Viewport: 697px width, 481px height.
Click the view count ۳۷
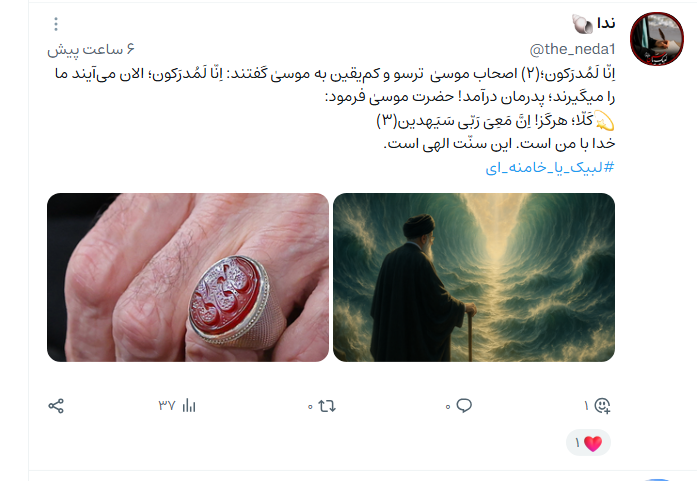click(167, 405)
